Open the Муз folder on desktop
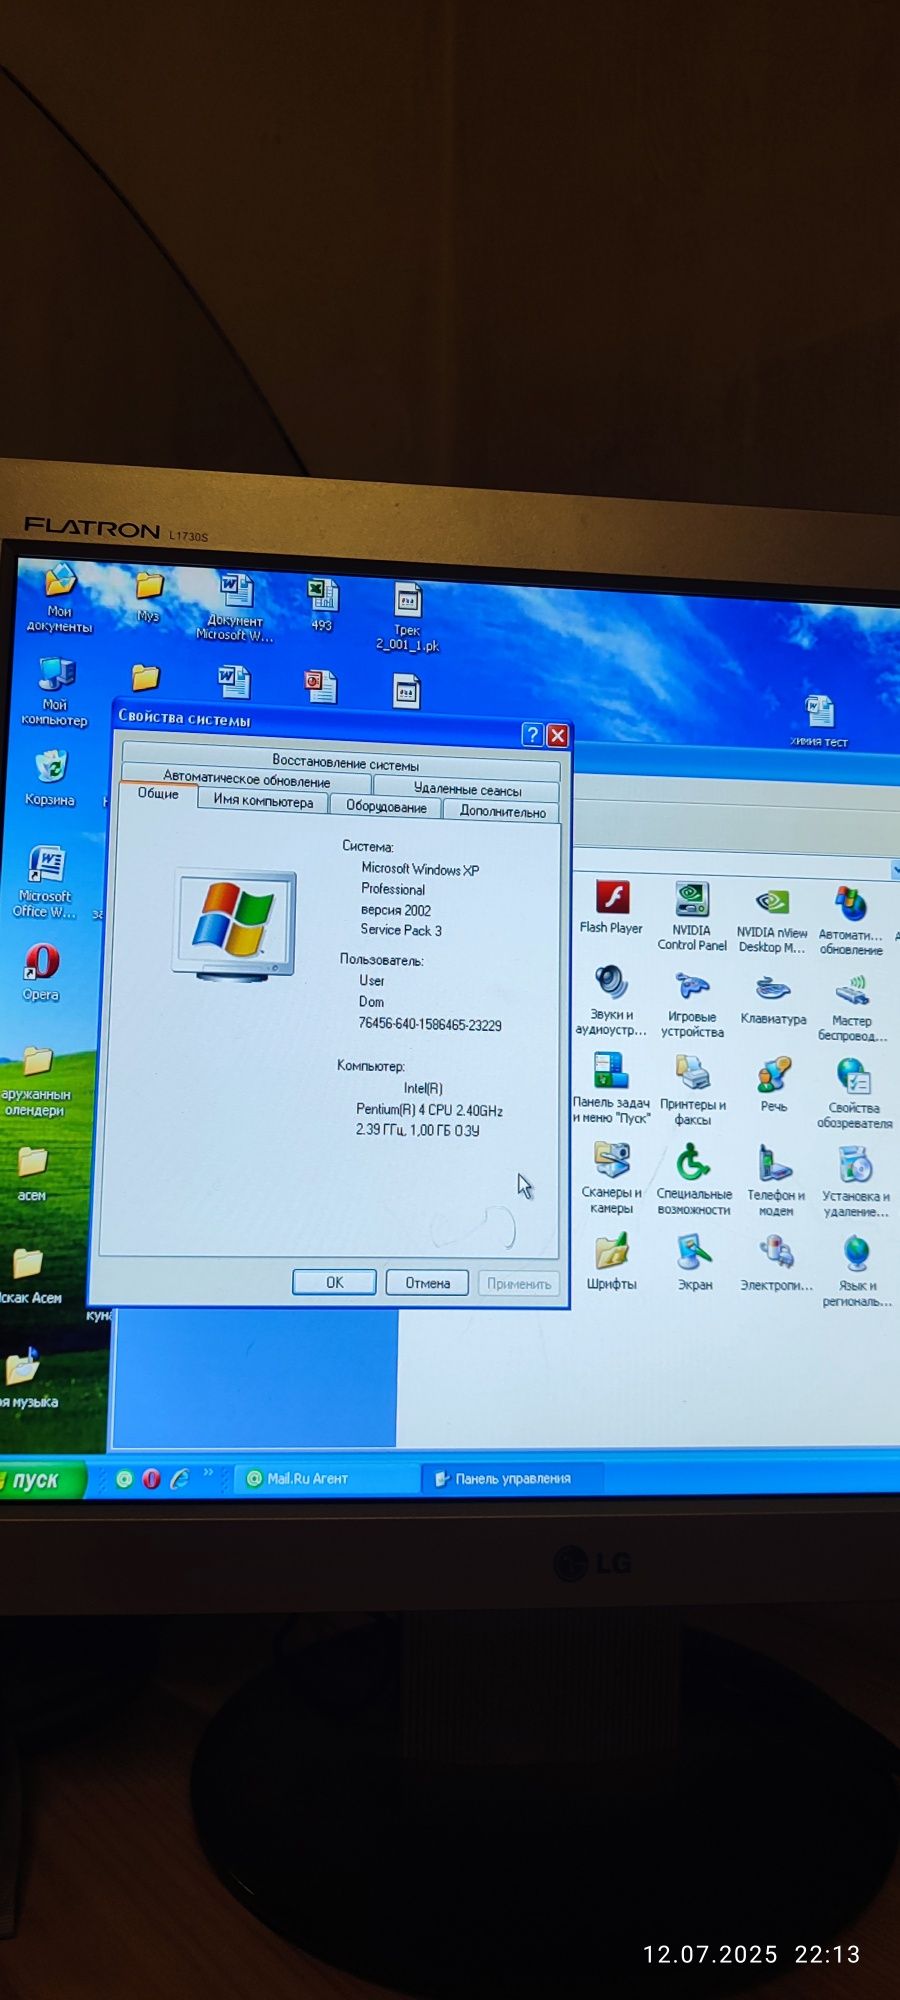900x2000 pixels. 149,595
